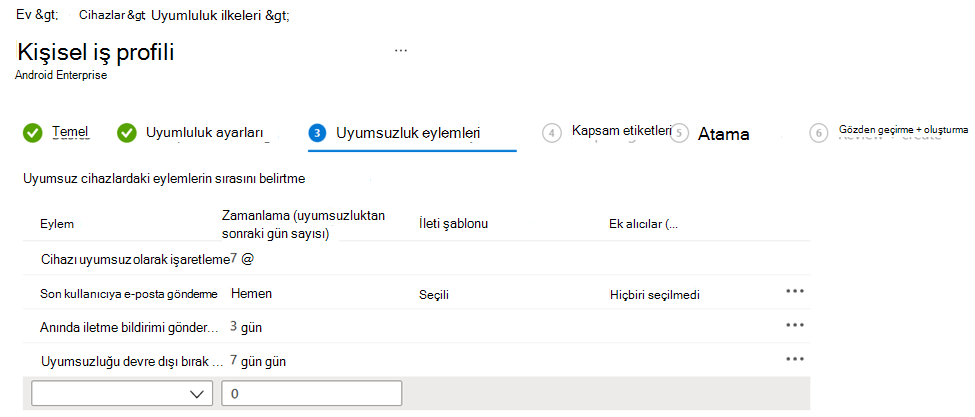Screen dimensions: 975x417
Task: Click the step 3 circle icon
Action: click(317, 133)
